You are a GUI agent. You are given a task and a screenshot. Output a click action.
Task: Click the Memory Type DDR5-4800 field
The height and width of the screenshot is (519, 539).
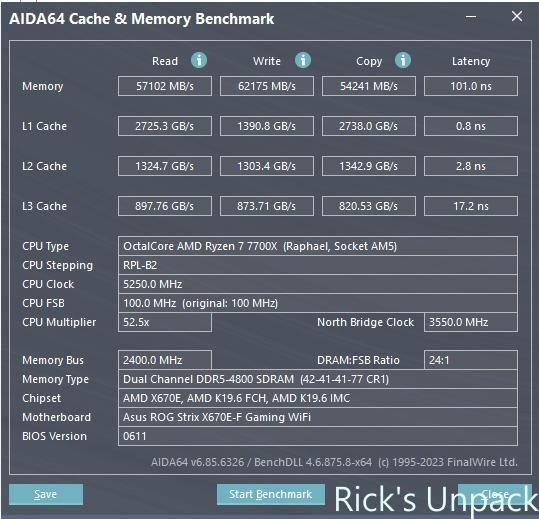pyautogui.click(x=318, y=379)
